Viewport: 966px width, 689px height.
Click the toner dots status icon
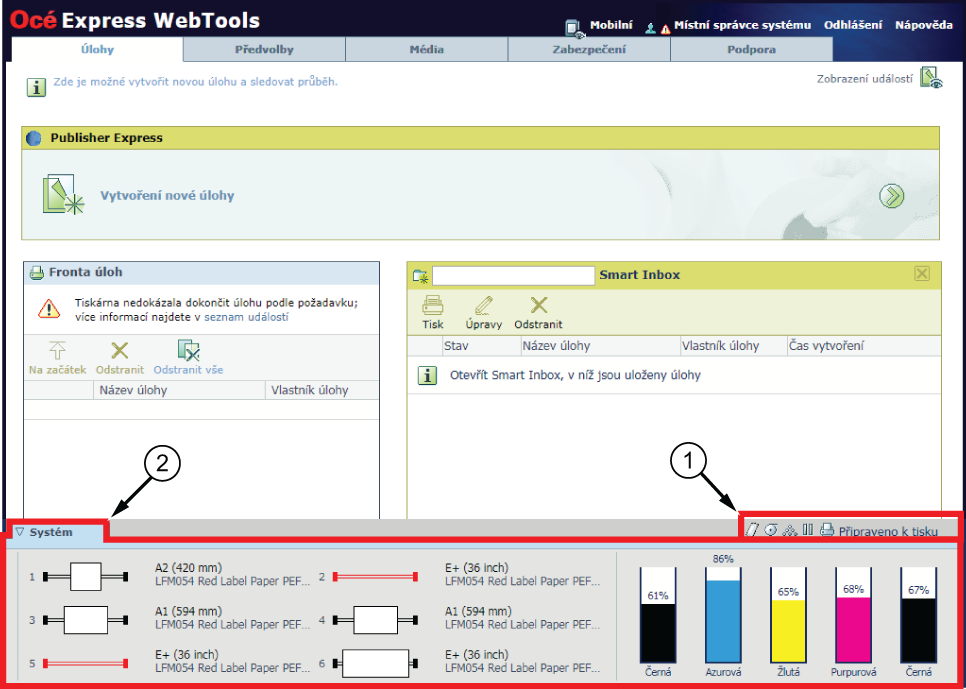pos(789,531)
